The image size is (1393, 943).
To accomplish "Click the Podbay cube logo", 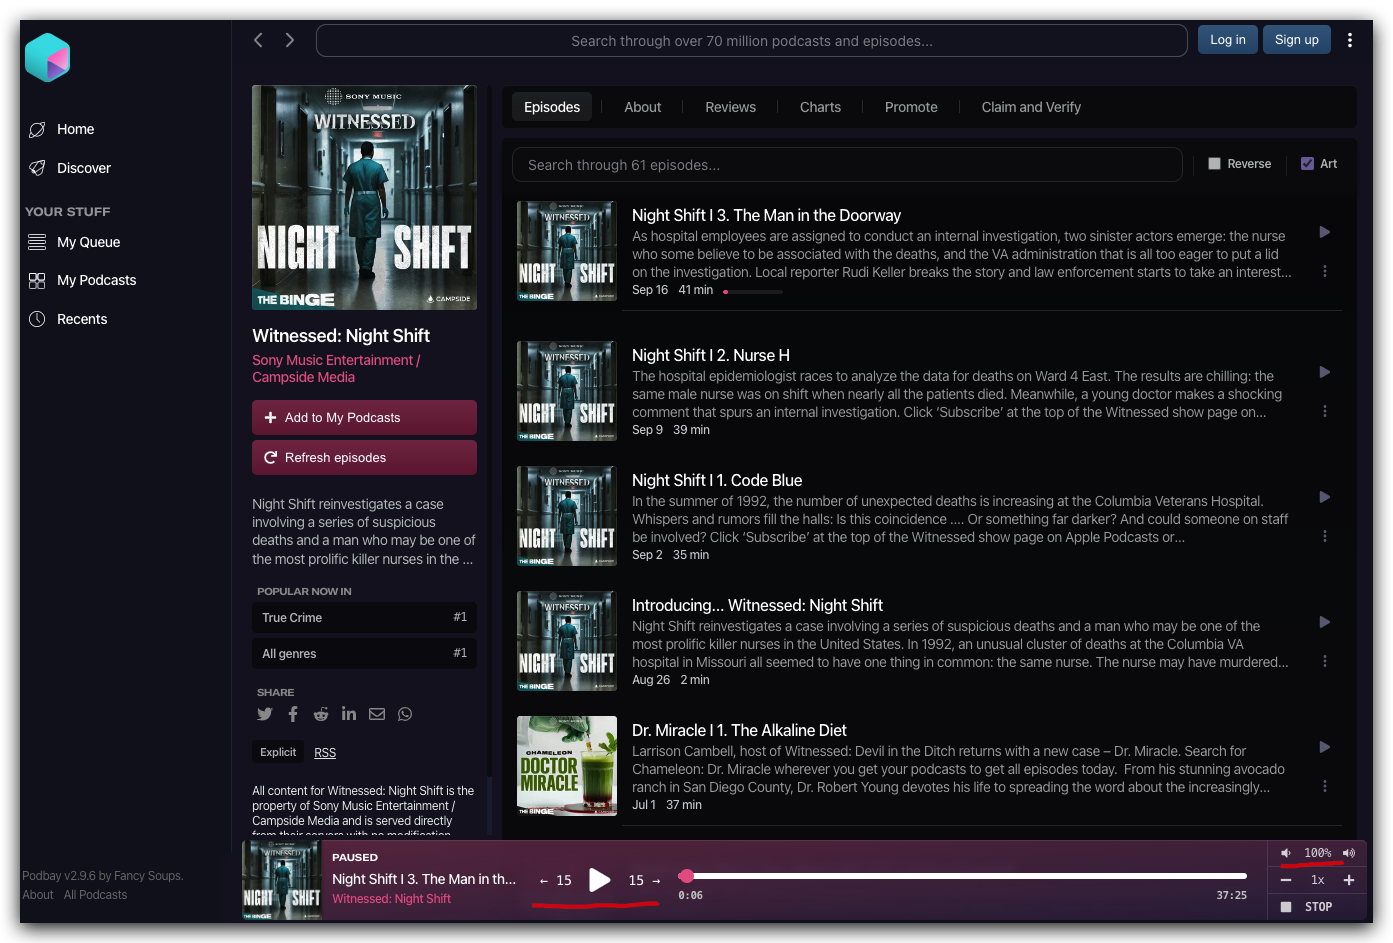I will click(47, 58).
